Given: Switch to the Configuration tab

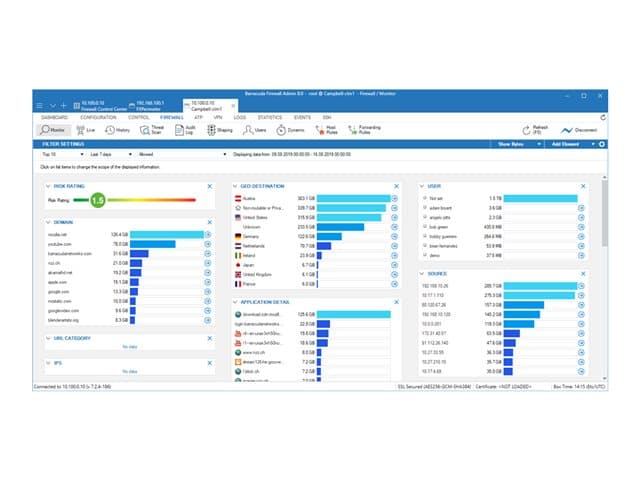Looking at the screenshot, I should tap(98, 118).
